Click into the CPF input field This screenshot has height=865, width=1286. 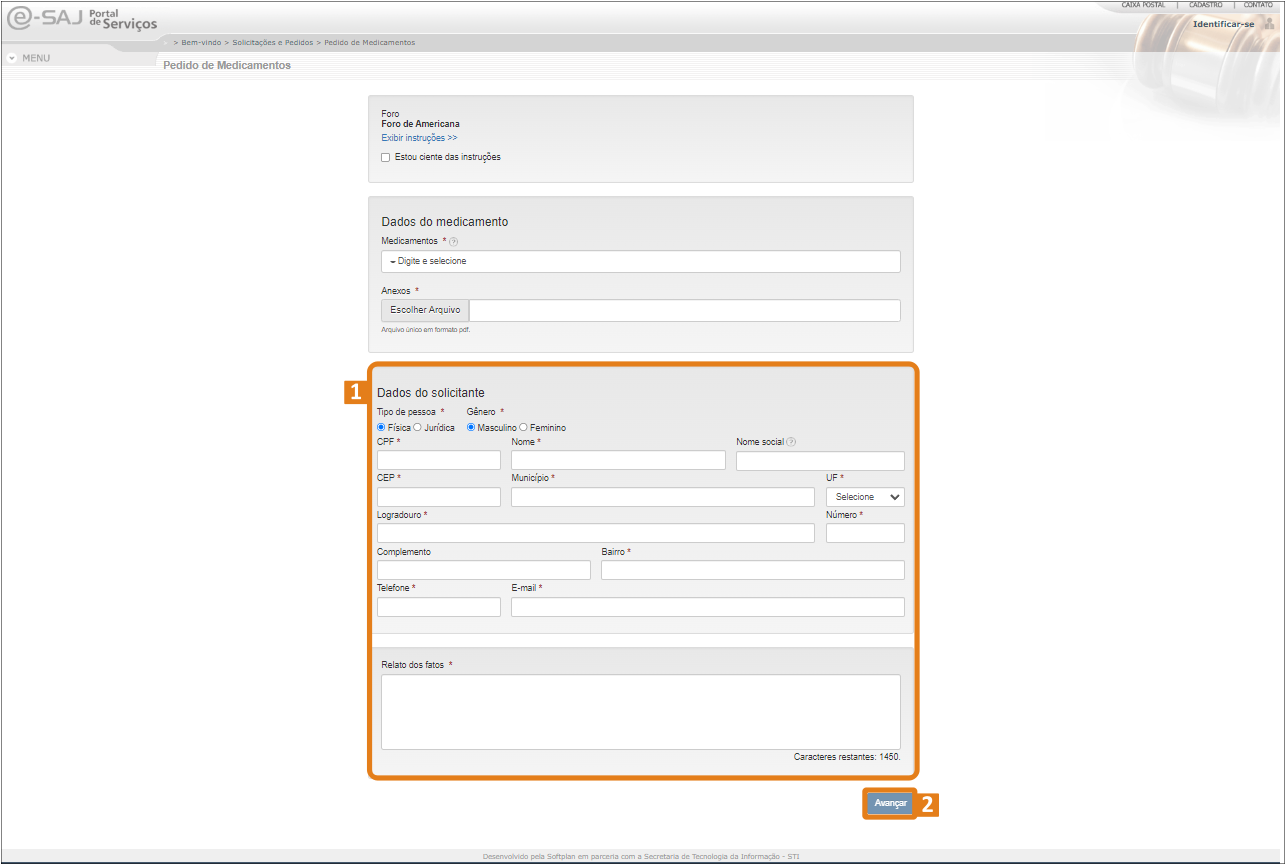(x=438, y=460)
